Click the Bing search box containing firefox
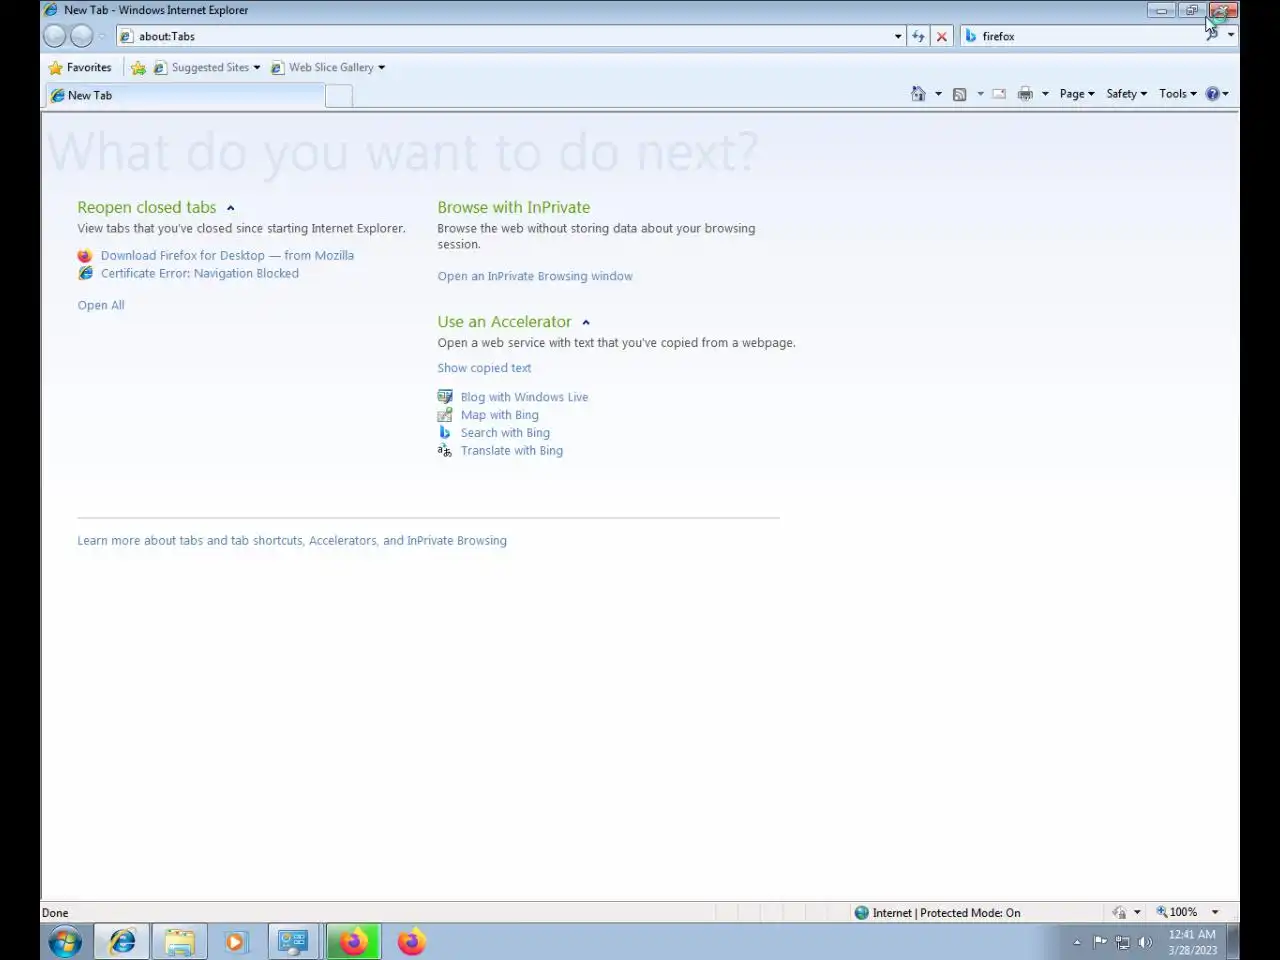 [1082, 36]
